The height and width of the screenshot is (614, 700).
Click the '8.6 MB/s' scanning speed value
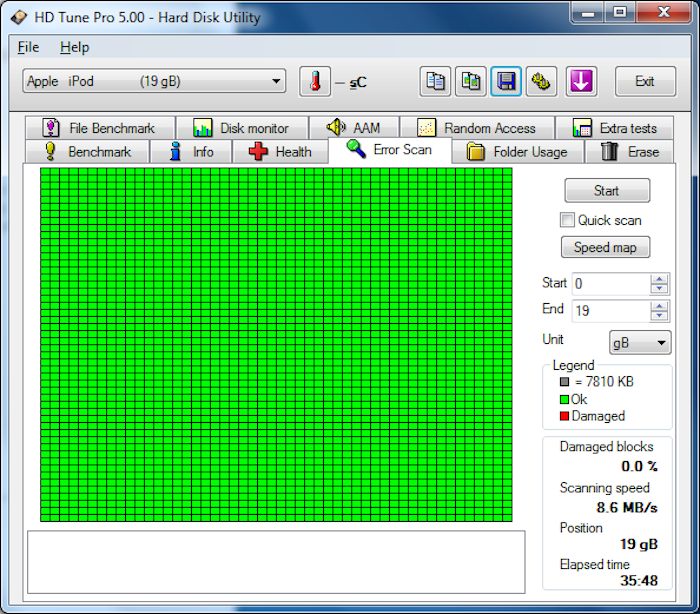pyautogui.click(x=627, y=508)
